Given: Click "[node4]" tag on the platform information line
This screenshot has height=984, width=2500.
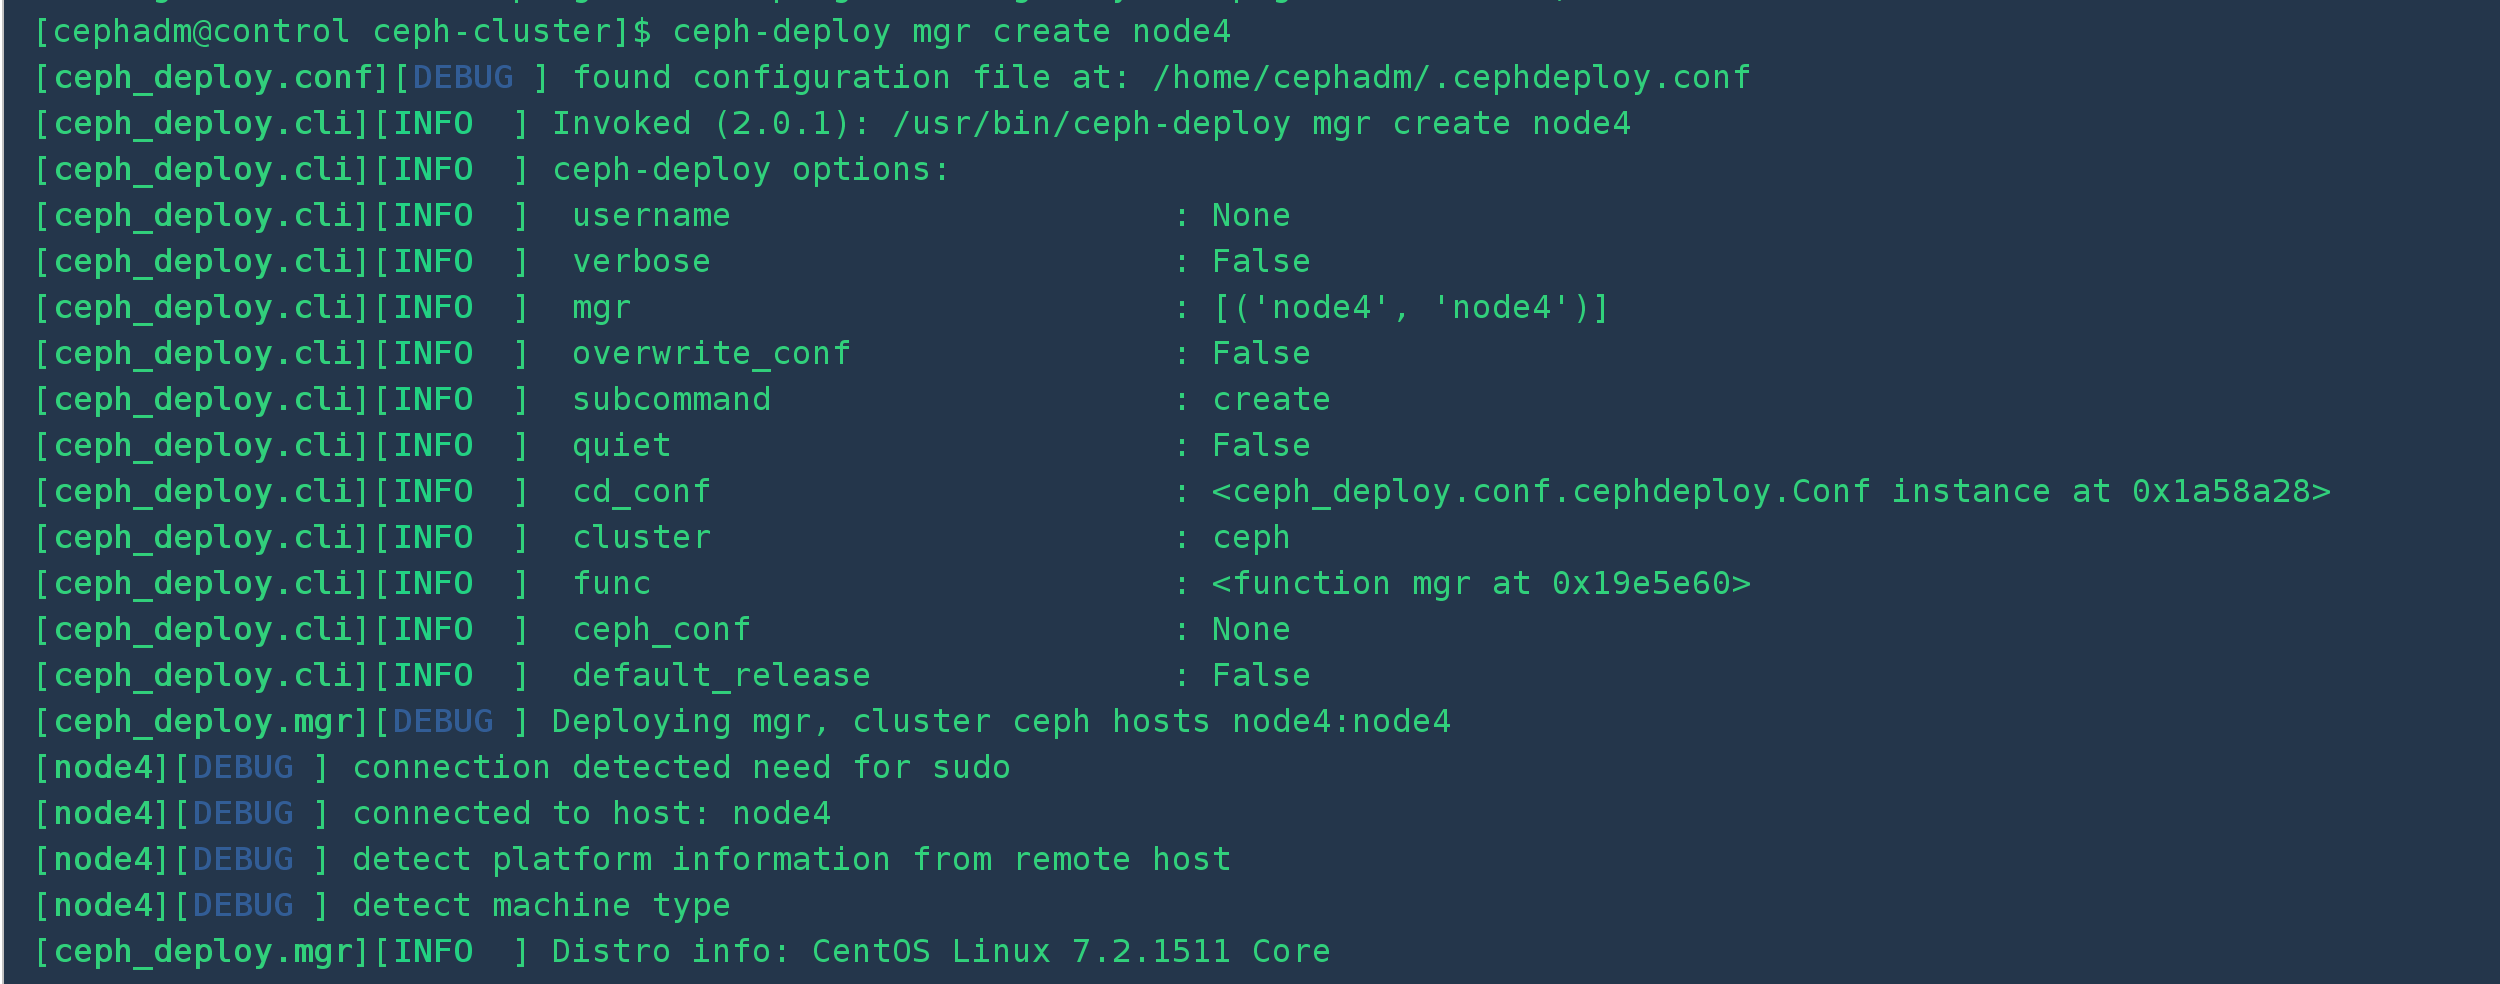Looking at the screenshot, I should click(x=103, y=860).
